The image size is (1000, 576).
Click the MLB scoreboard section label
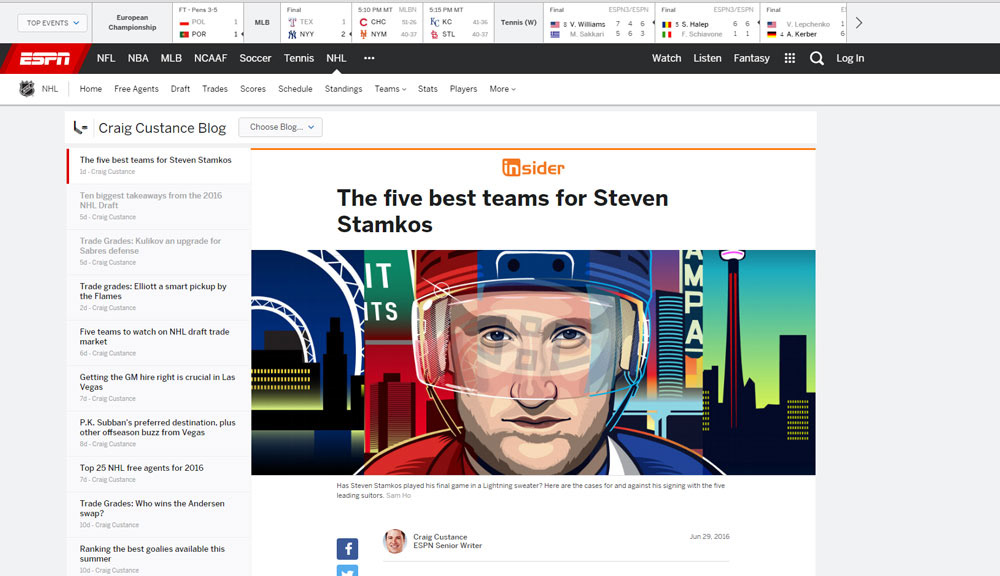(x=262, y=22)
